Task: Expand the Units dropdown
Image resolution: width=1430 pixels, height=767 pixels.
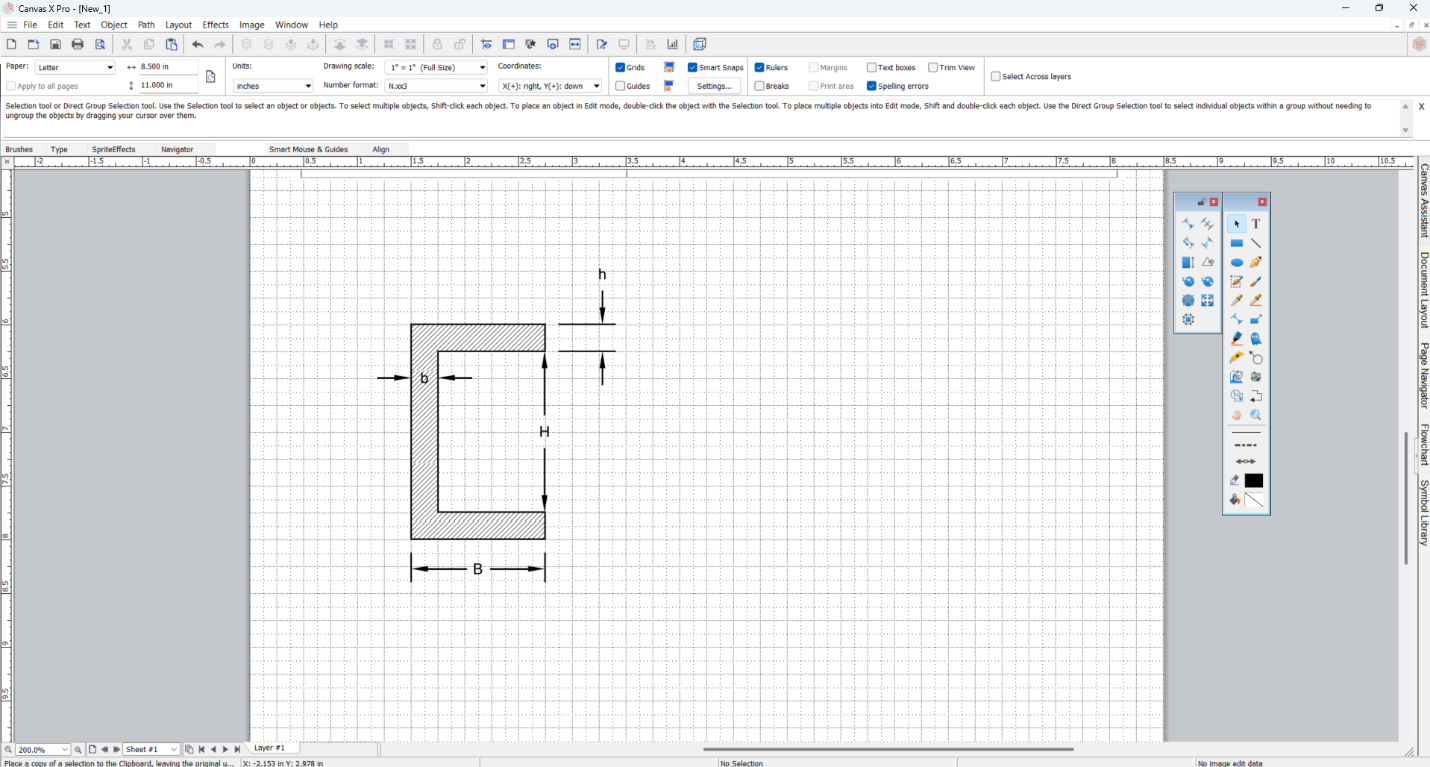Action: coord(272,86)
